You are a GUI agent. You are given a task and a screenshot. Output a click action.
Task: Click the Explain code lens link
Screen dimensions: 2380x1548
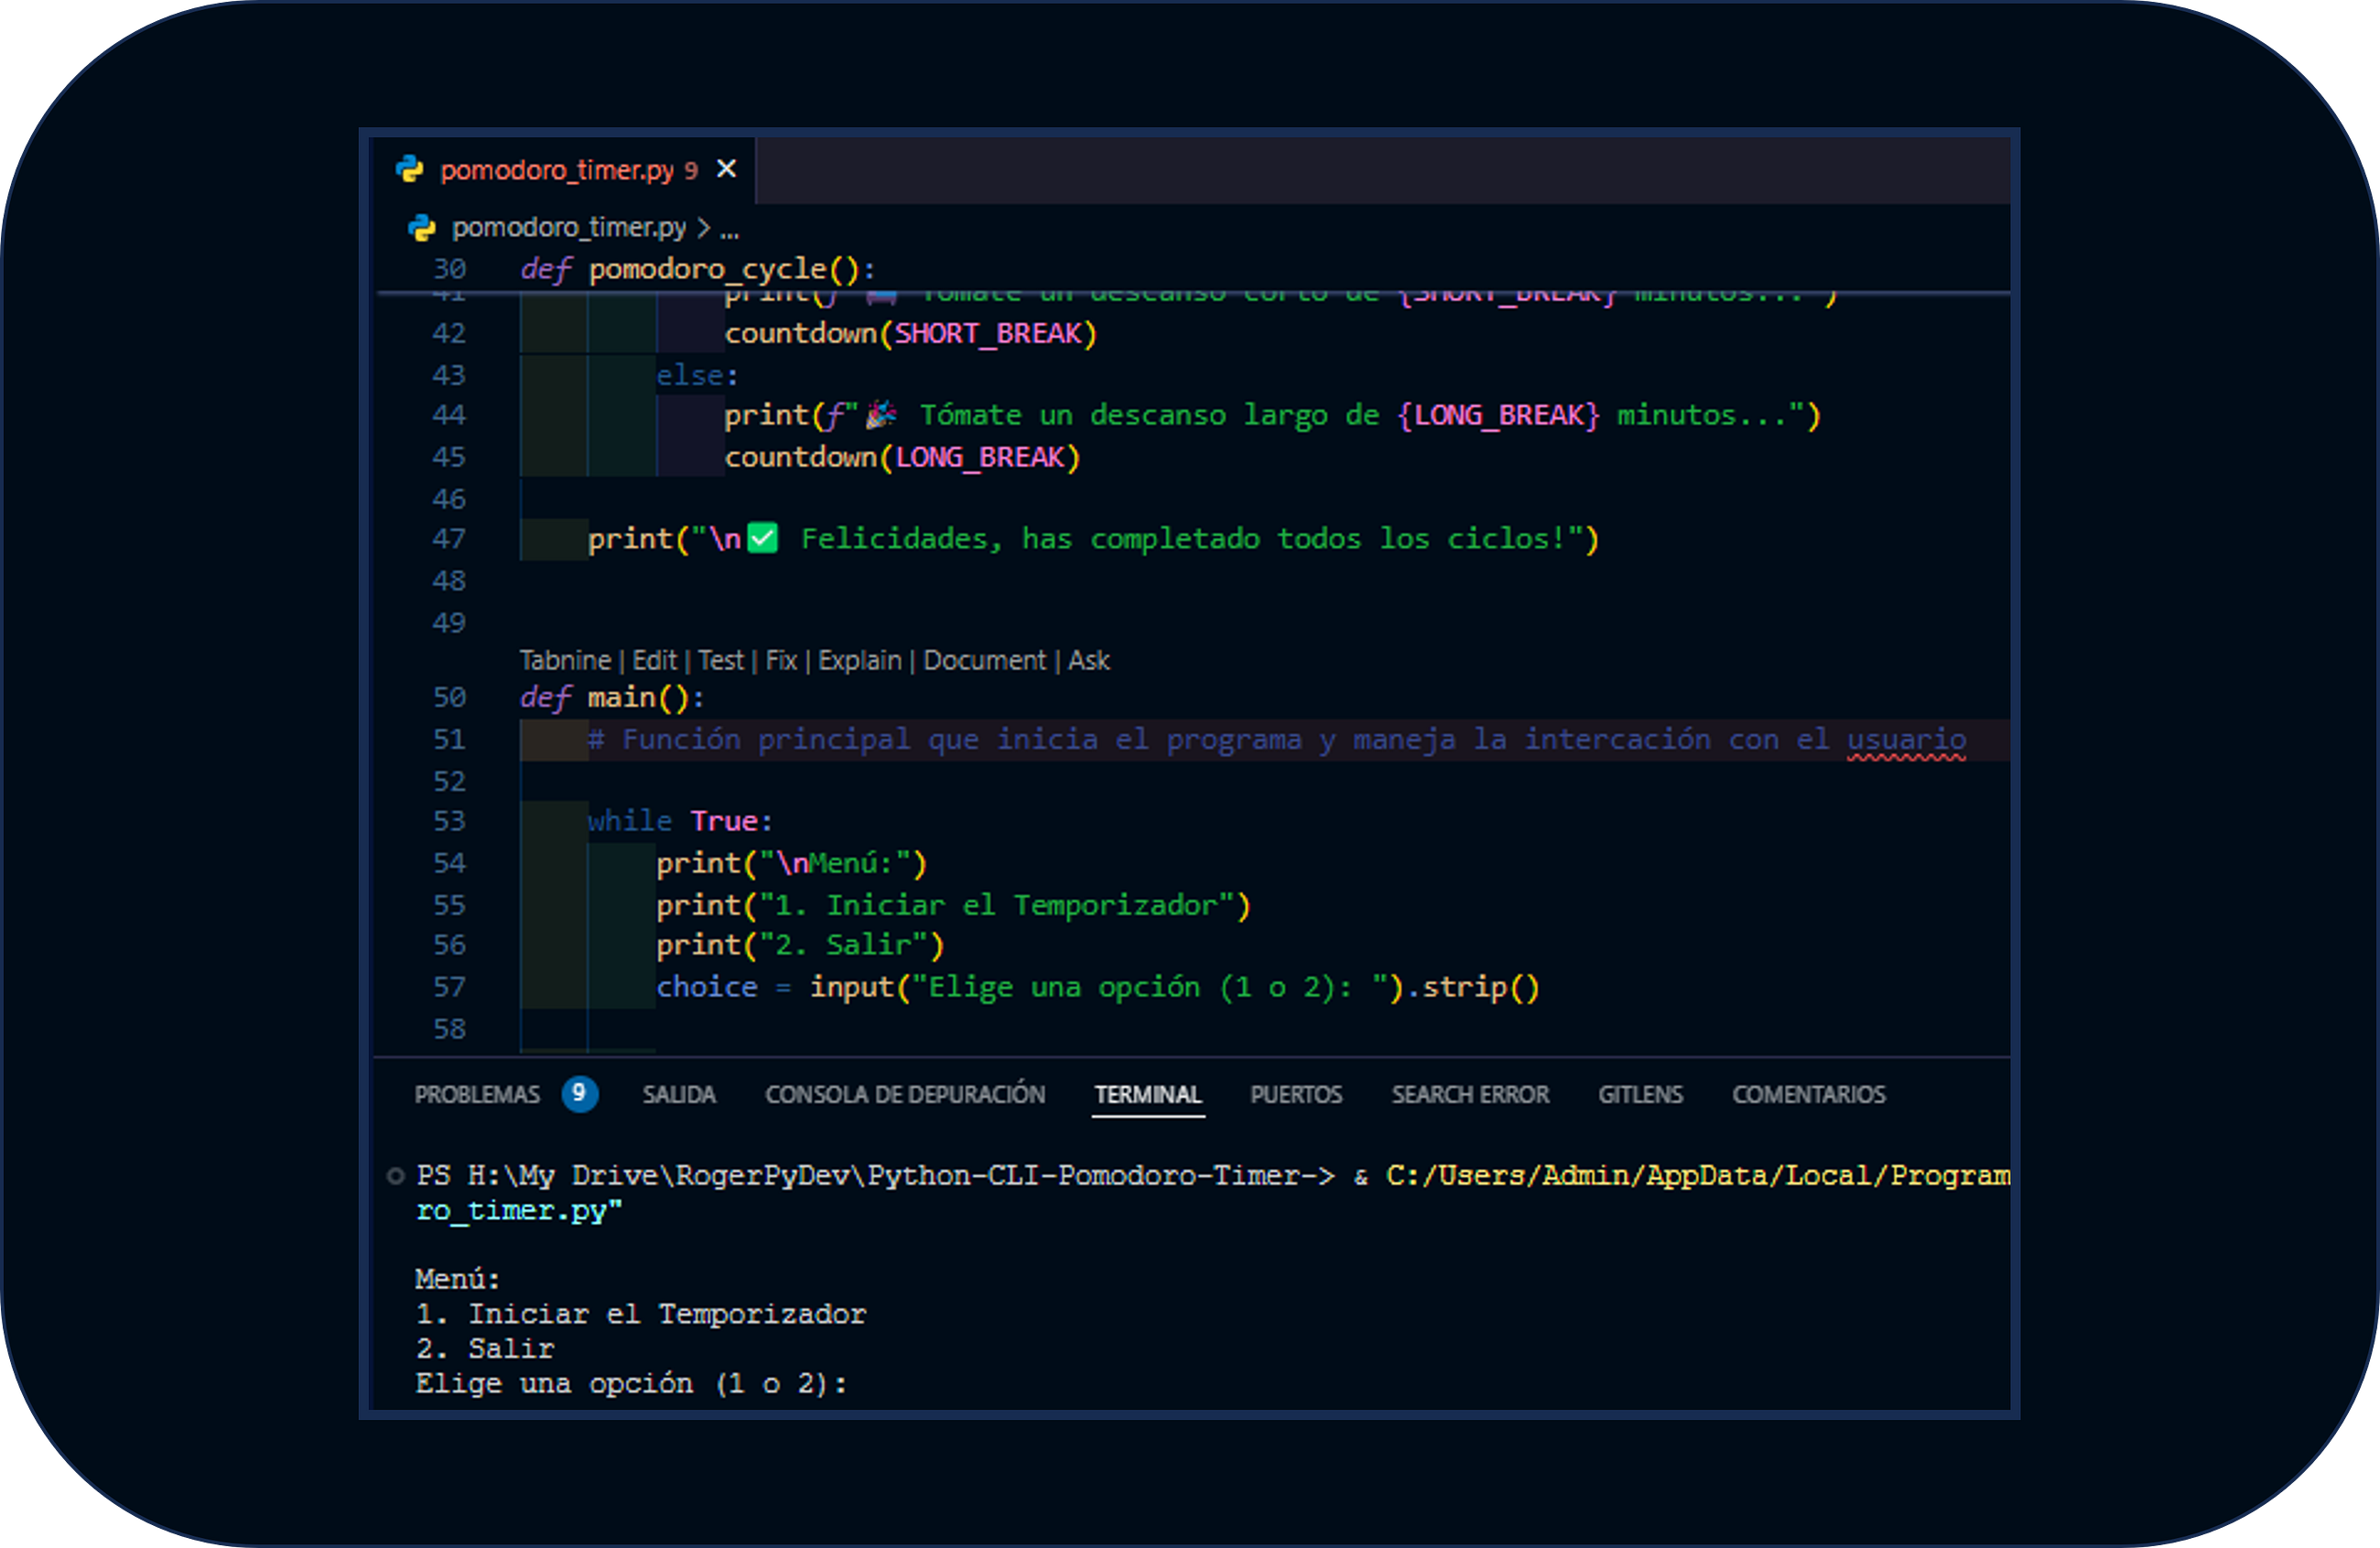click(860, 660)
